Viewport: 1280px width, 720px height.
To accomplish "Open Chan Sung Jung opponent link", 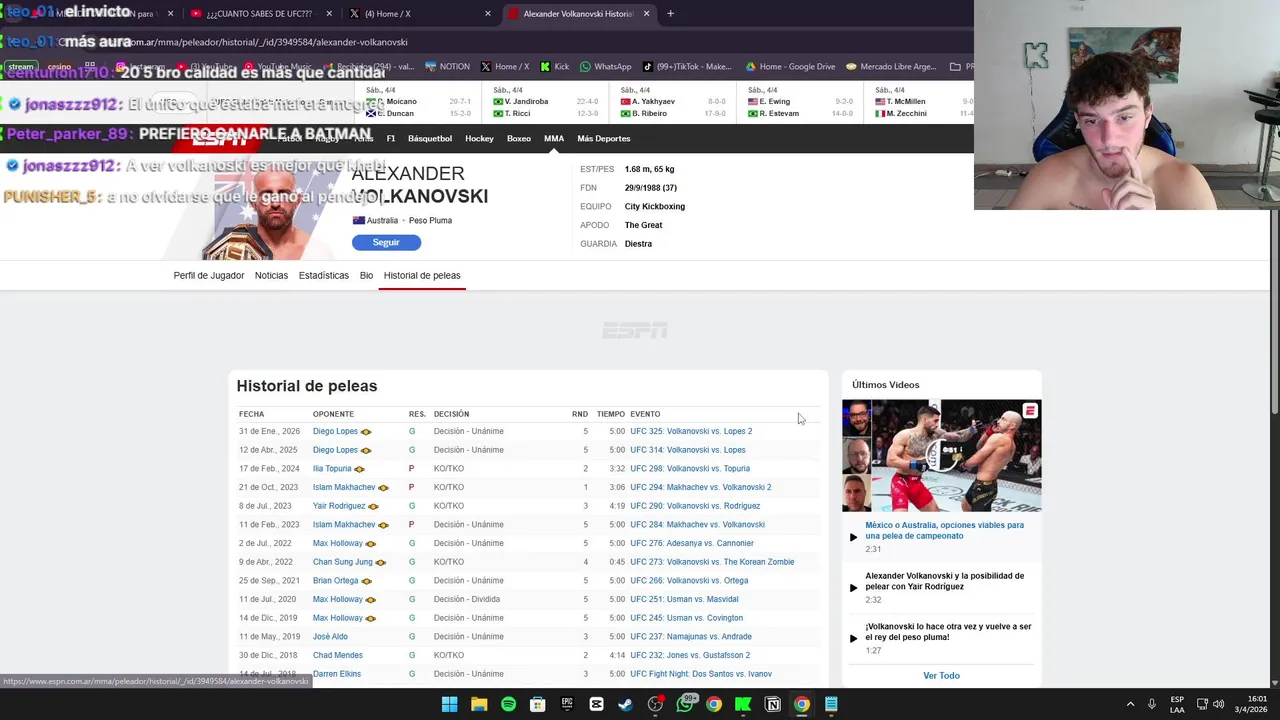I will pos(342,562).
